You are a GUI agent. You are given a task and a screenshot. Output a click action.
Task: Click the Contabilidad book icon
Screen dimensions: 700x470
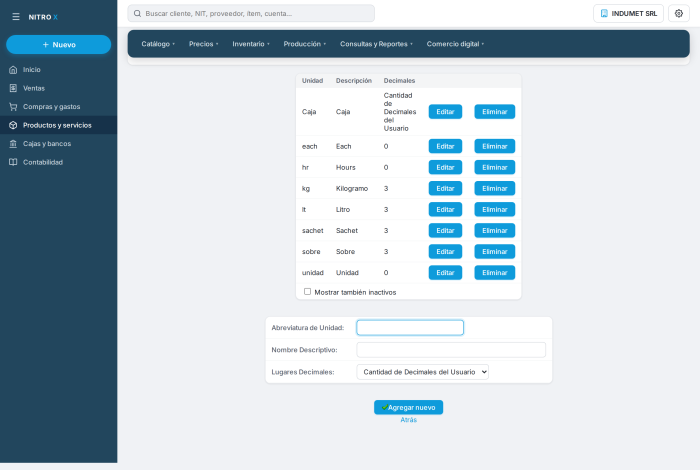(13, 162)
